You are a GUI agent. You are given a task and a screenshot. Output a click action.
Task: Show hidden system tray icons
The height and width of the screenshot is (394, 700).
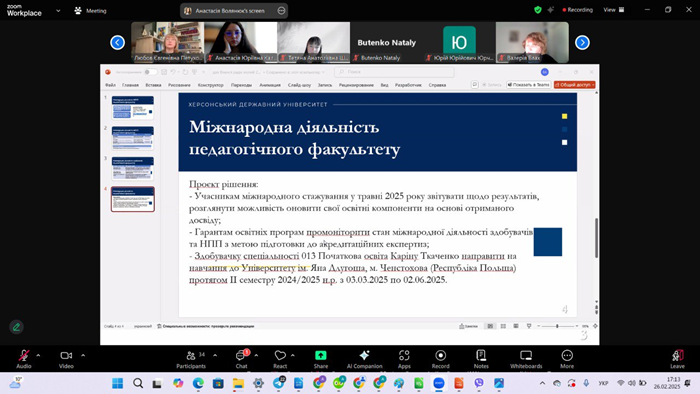click(x=542, y=383)
